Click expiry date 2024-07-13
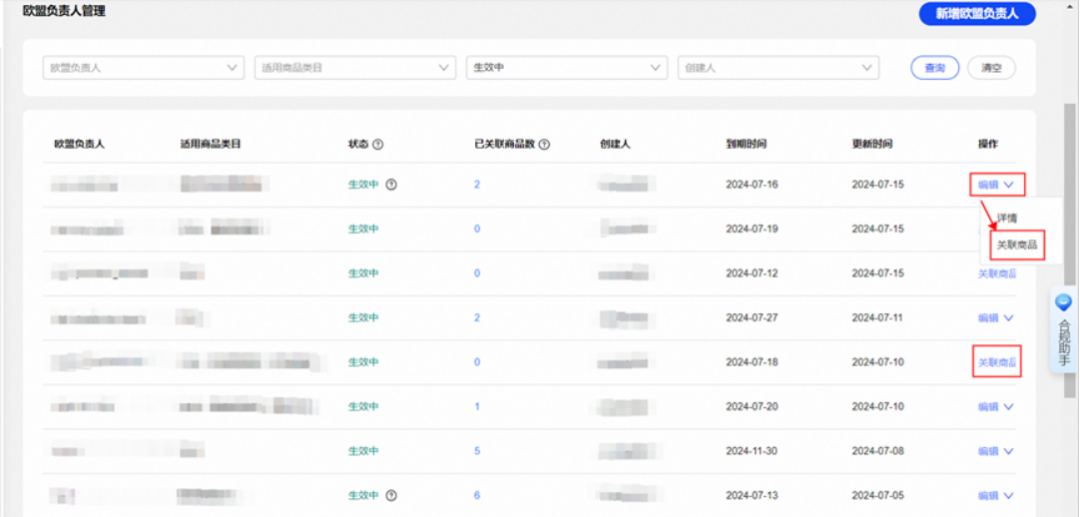The width and height of the screenshot is (1080, 517). pyautogui.click(x=751, y=495)
